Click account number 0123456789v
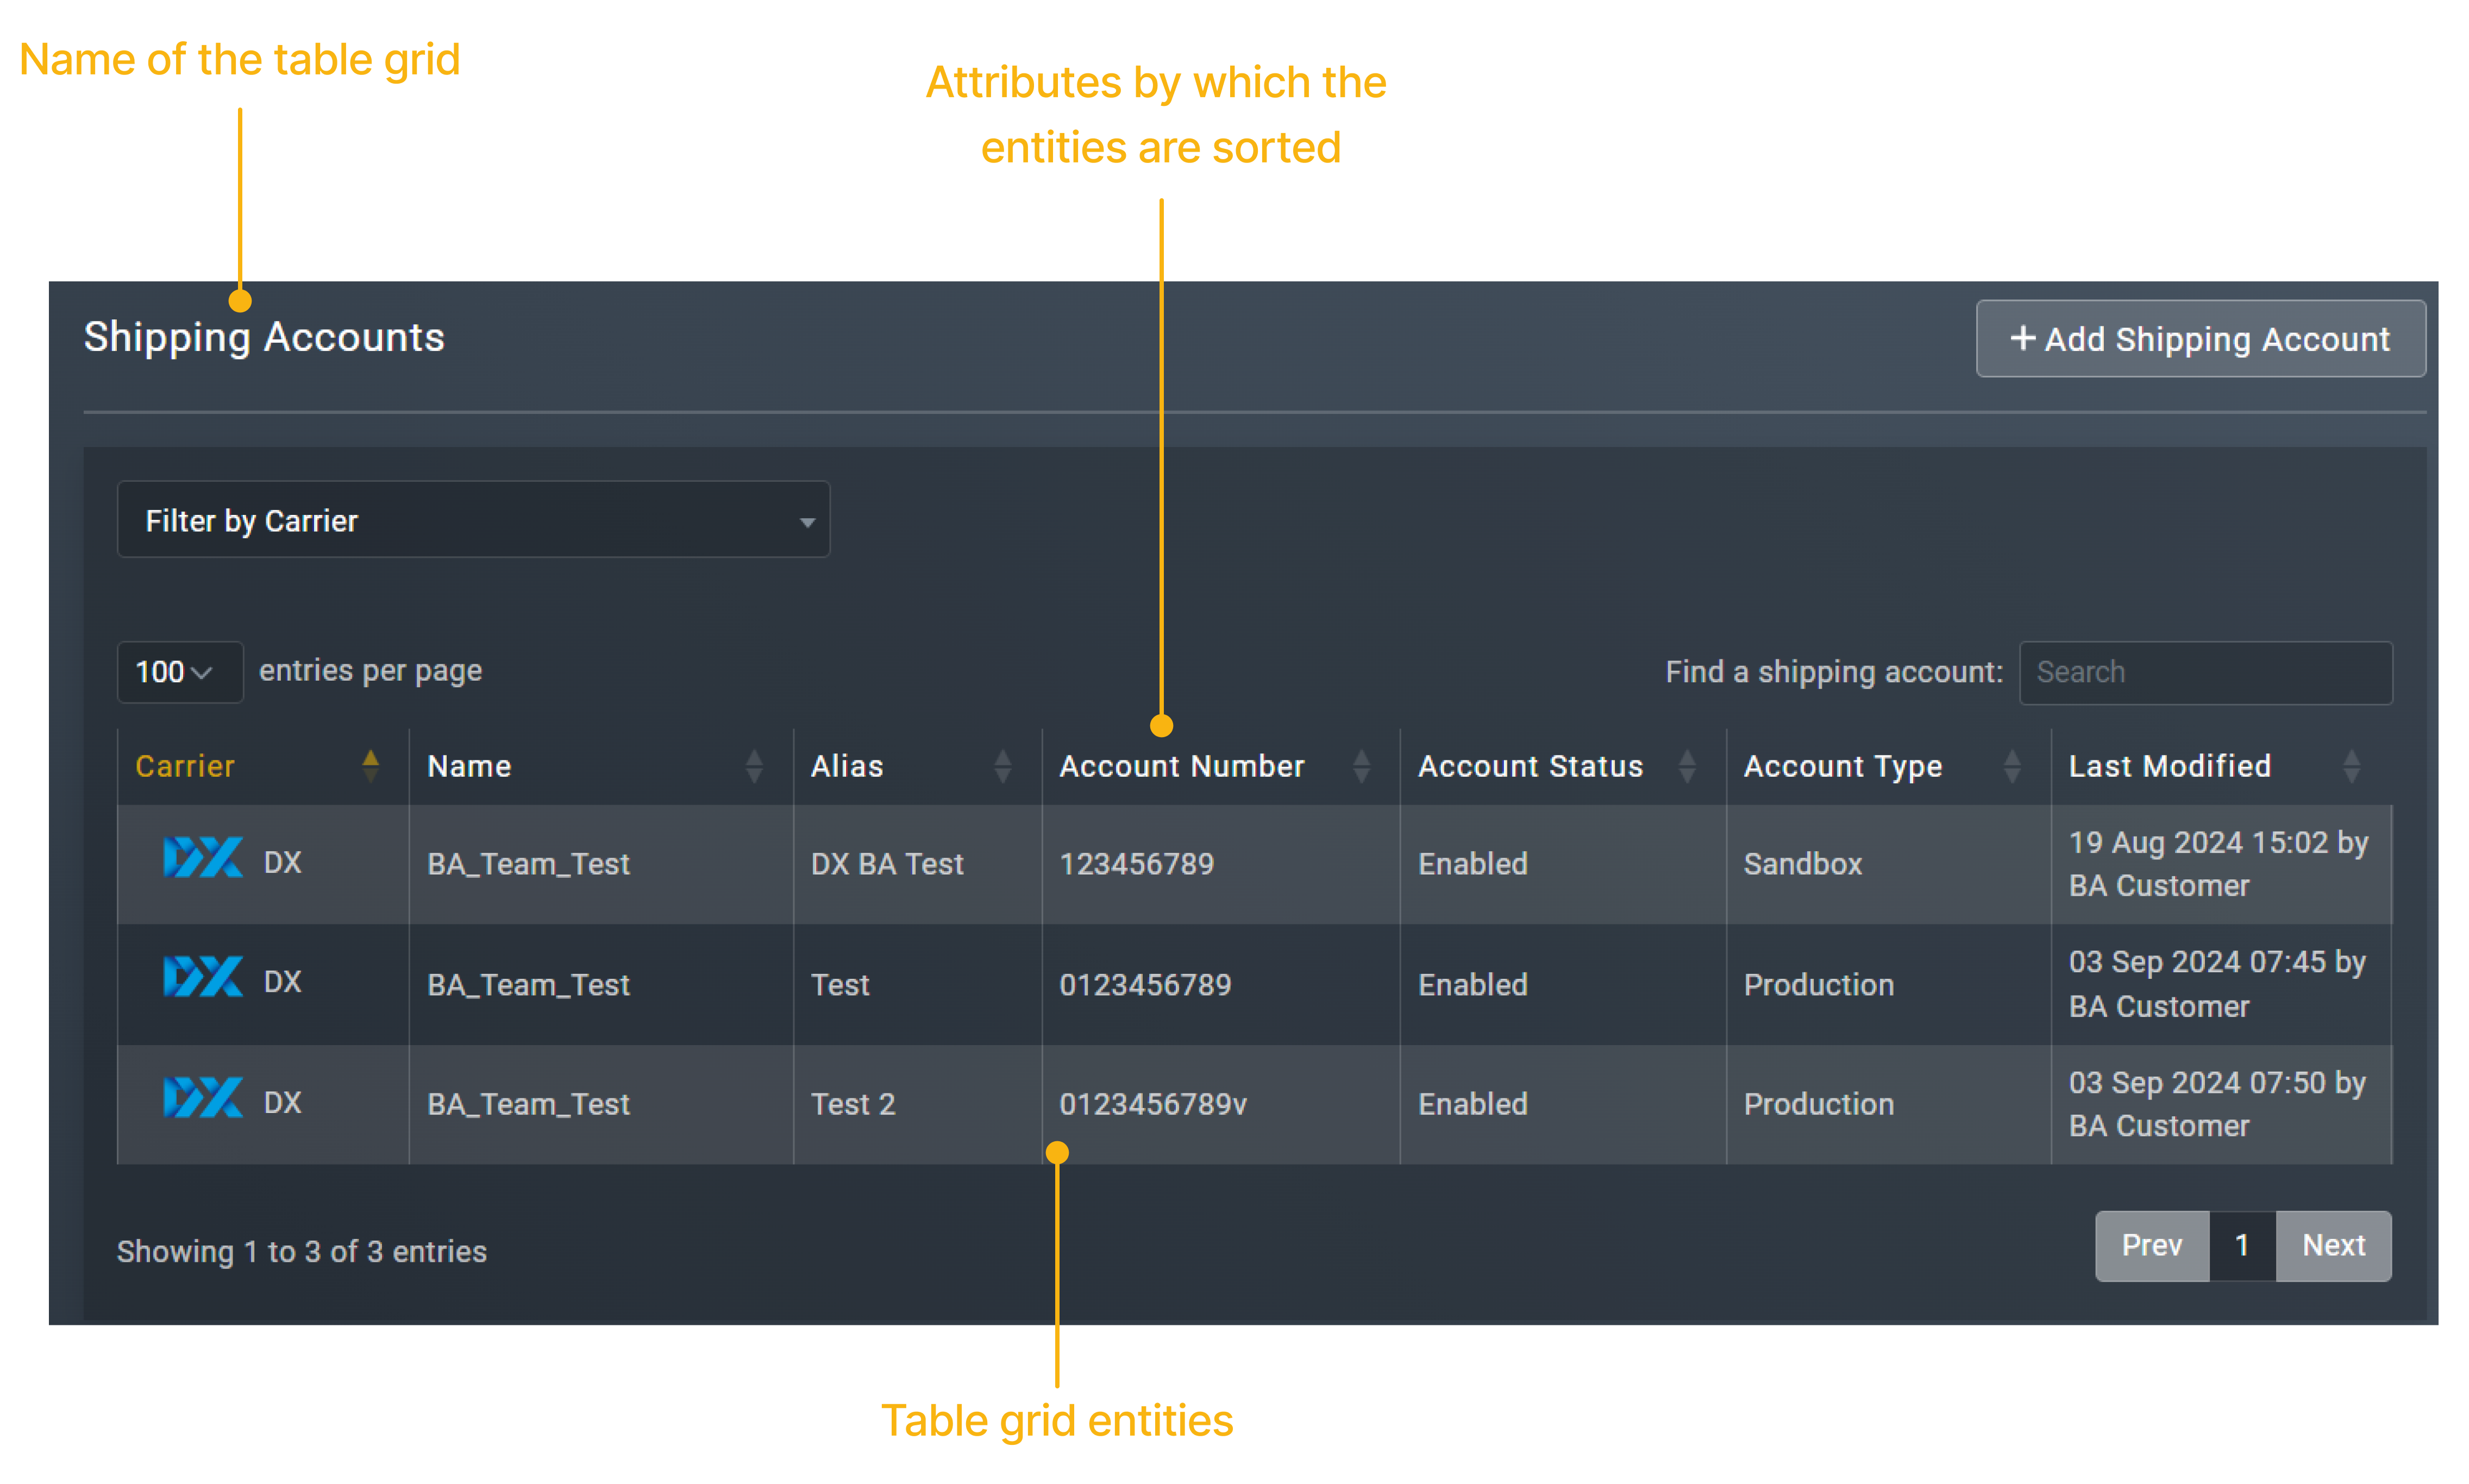This screenshot has height=1484, width=2469. pyautogui.click(x=1153, y=1104)
